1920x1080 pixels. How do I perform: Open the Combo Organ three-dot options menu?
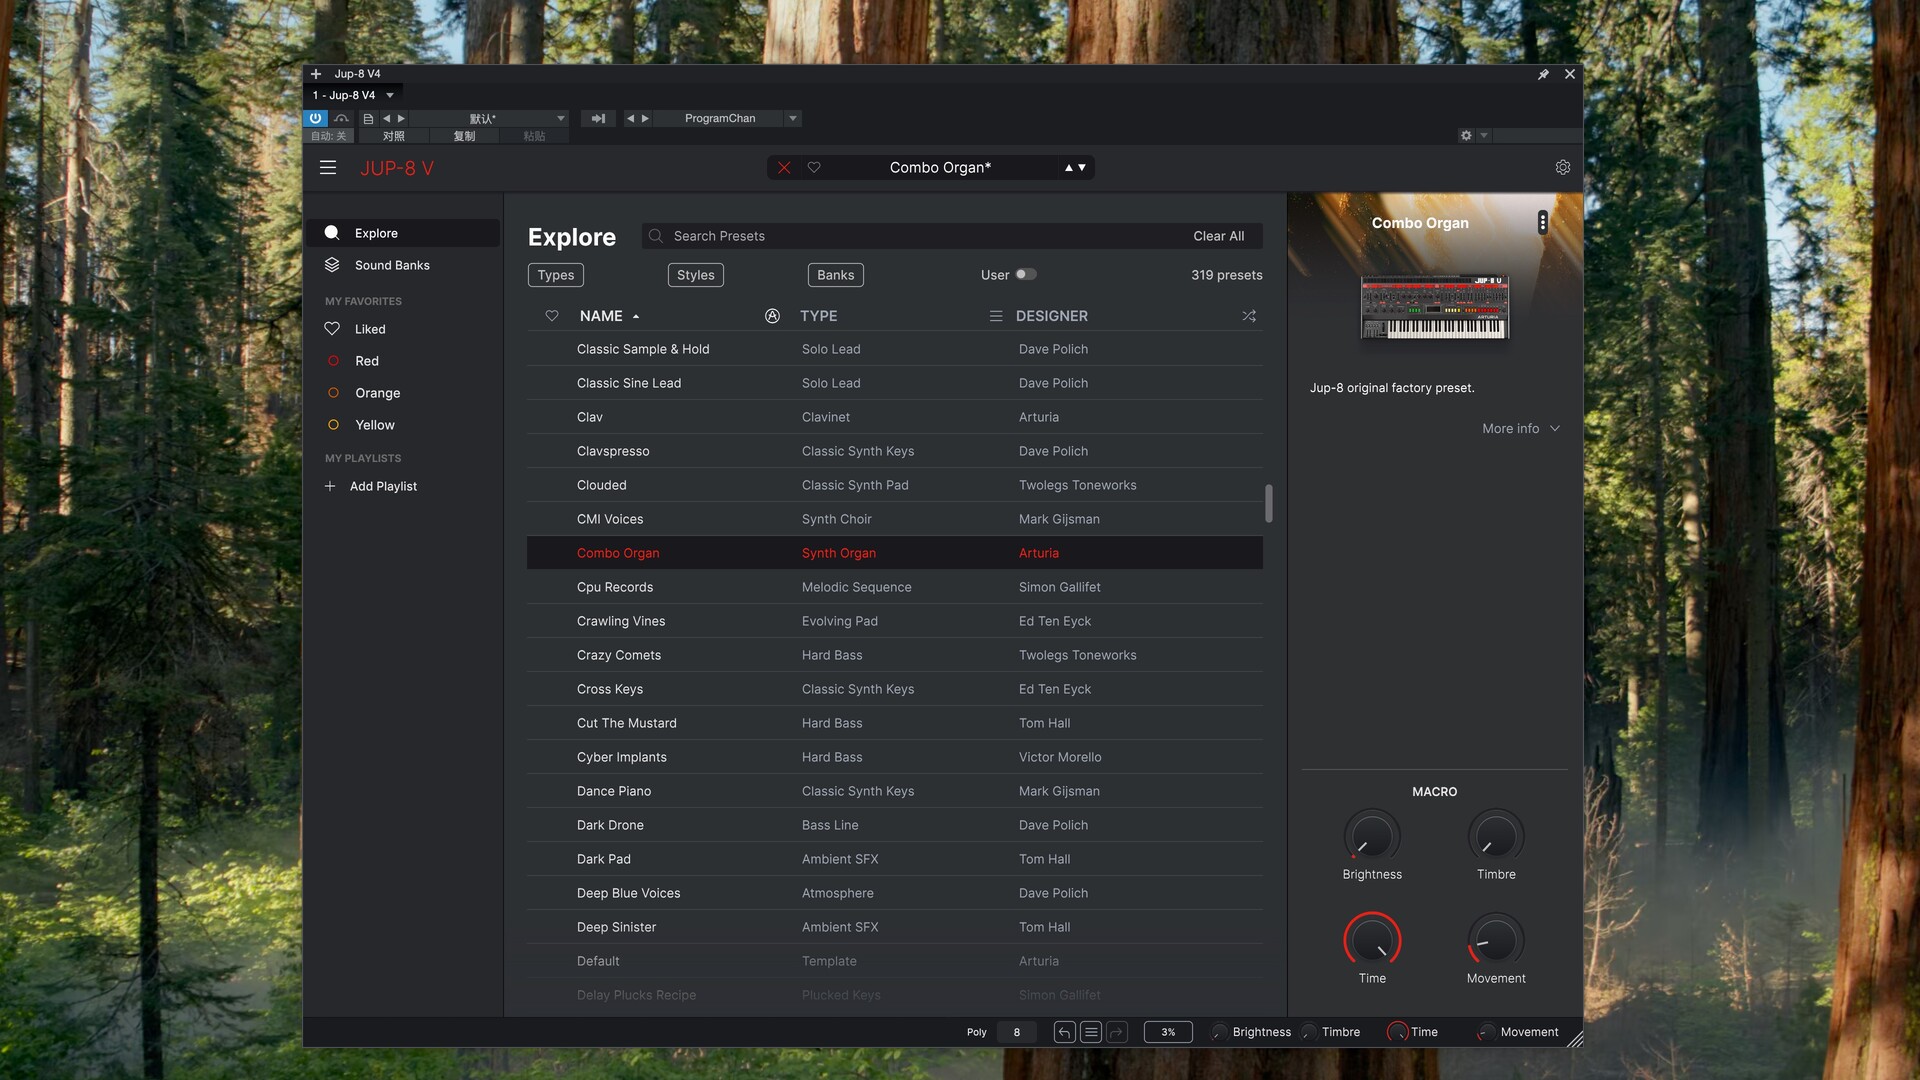point(1543,222)
